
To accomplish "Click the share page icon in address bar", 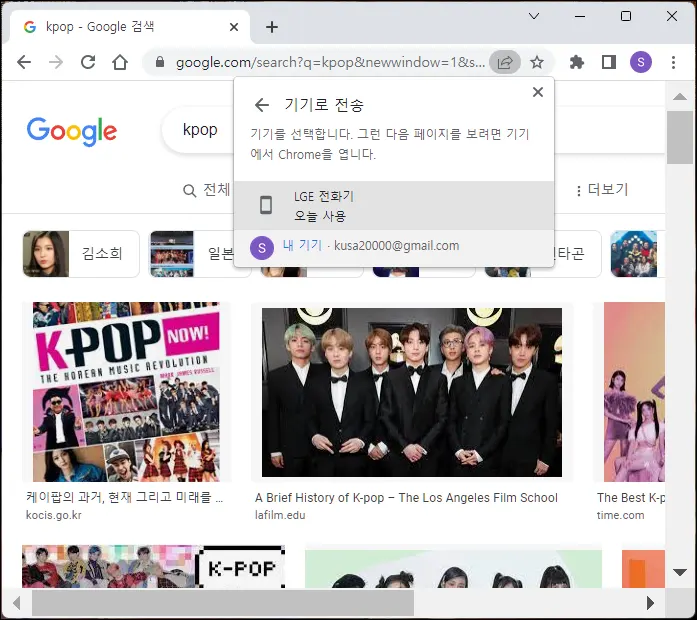I will 505,62.
